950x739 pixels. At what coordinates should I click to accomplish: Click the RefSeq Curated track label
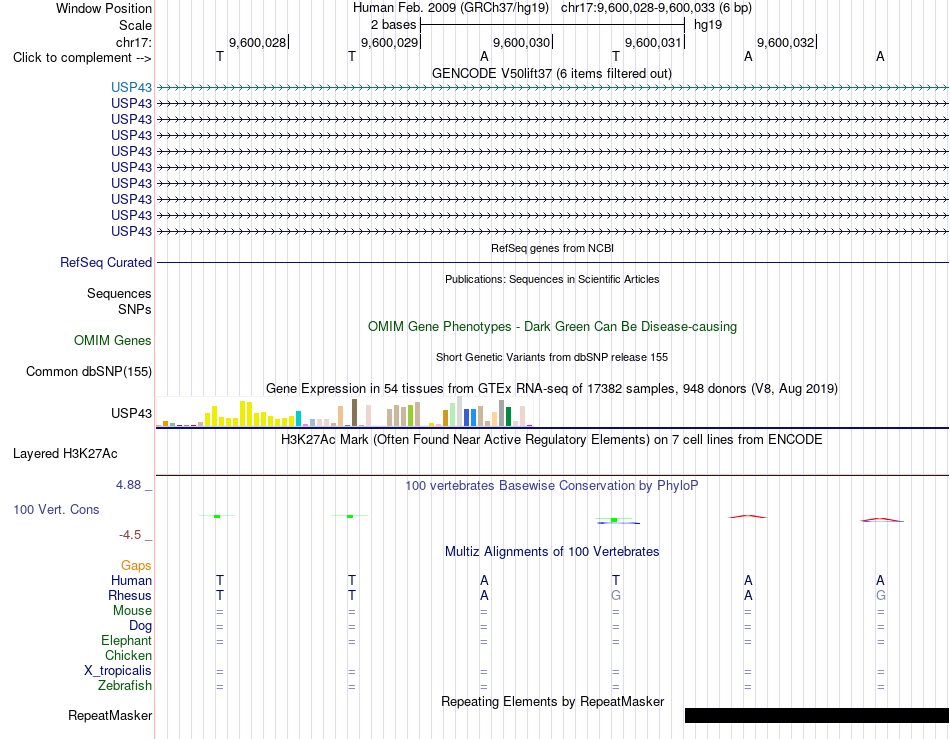pyautogui.click(x=105, y=262)
